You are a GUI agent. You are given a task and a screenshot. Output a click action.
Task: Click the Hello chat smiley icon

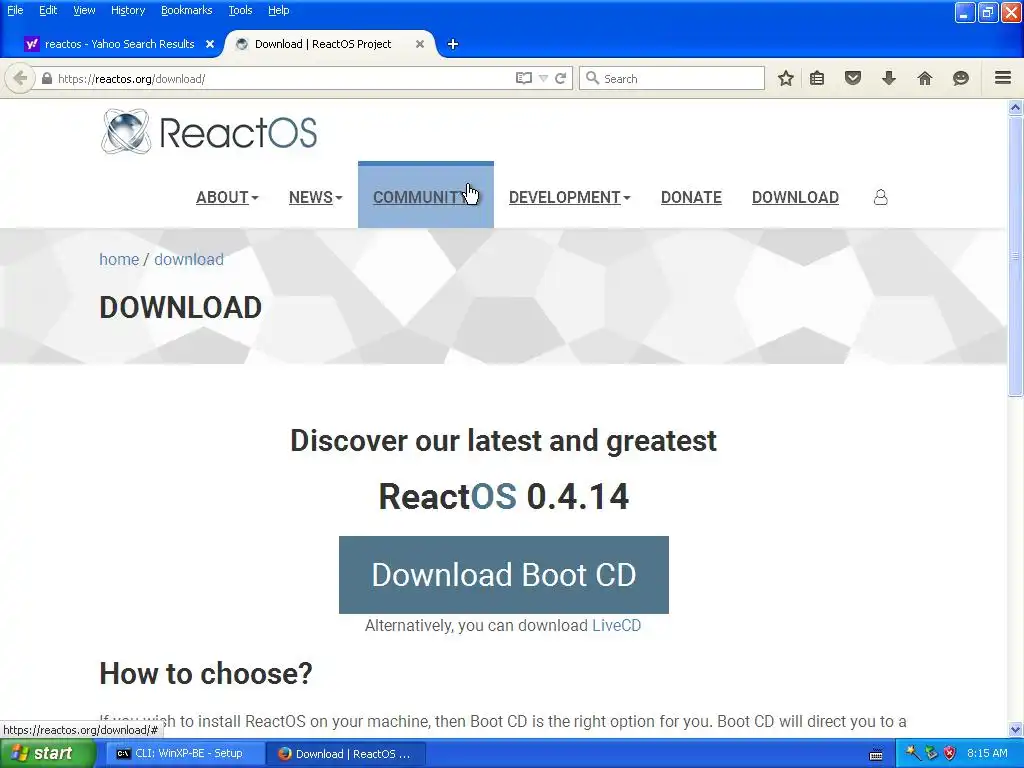961,78
